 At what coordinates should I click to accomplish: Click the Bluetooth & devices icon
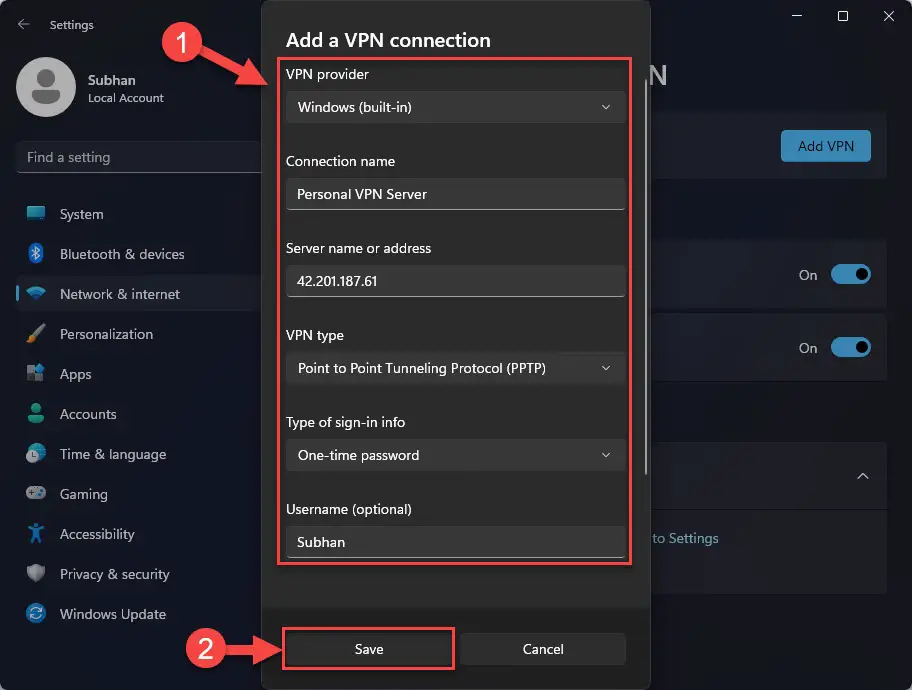[36, 254]
